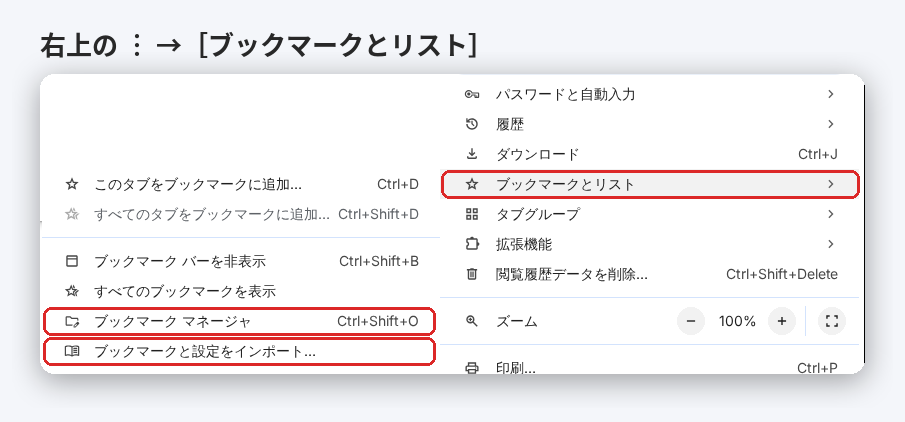Select 印刷... from the menu

pyautogui.click(x=649, y=368)
